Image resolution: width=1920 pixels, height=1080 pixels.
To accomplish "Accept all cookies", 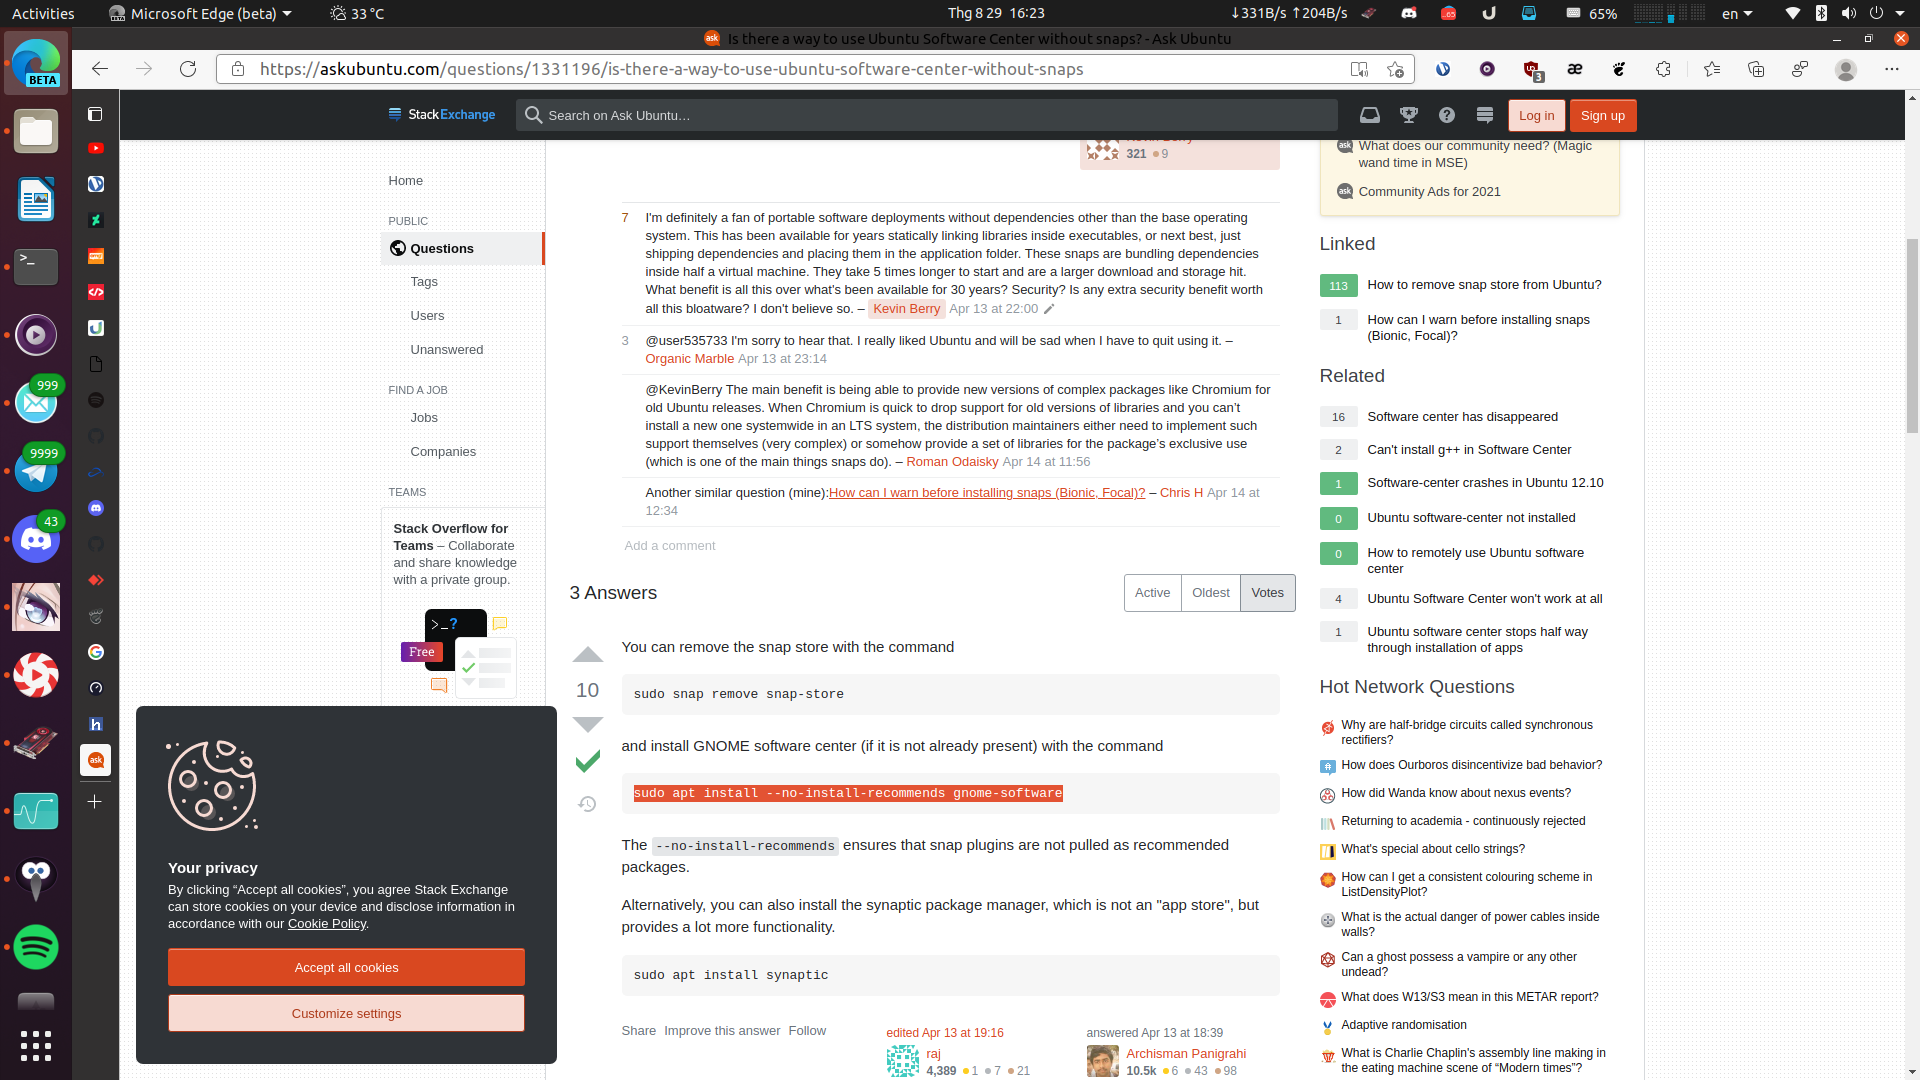I will pos(346,967).
